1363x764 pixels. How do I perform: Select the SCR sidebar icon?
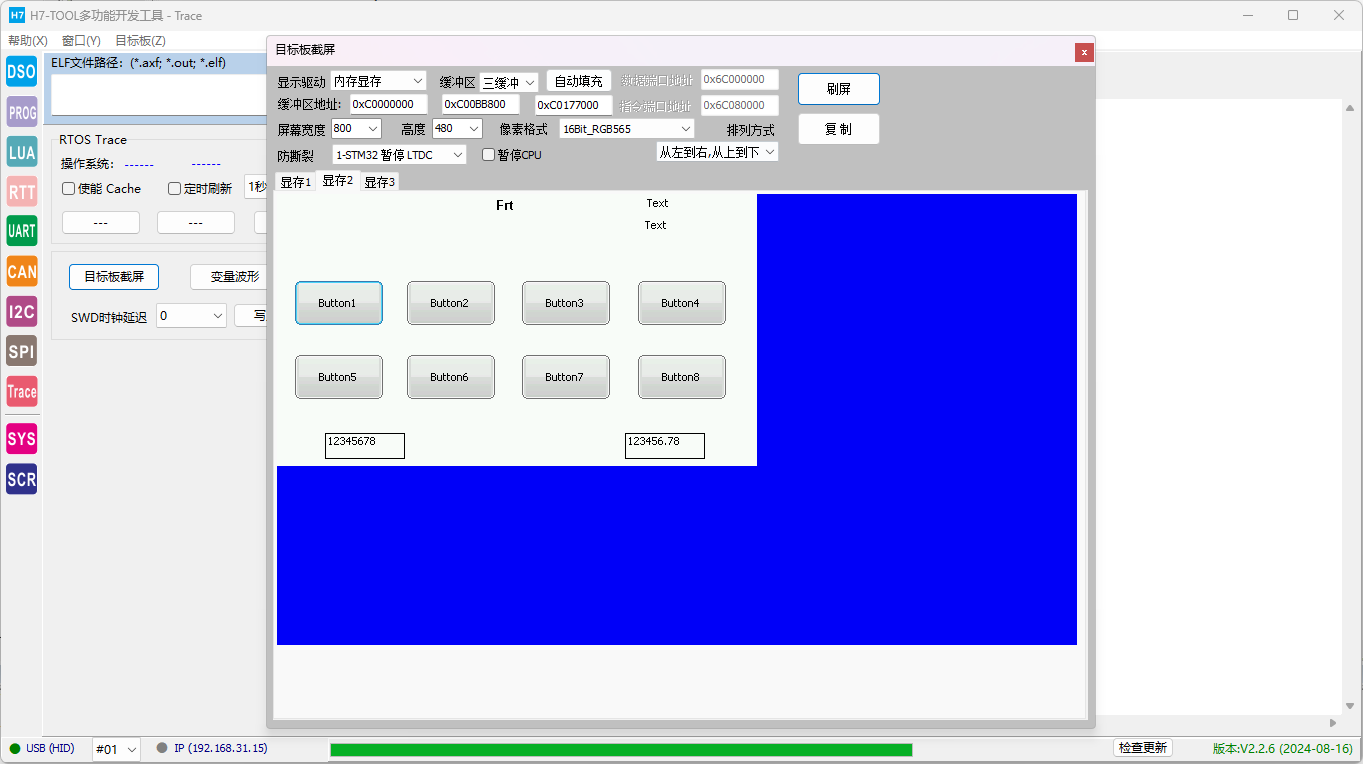21,479
